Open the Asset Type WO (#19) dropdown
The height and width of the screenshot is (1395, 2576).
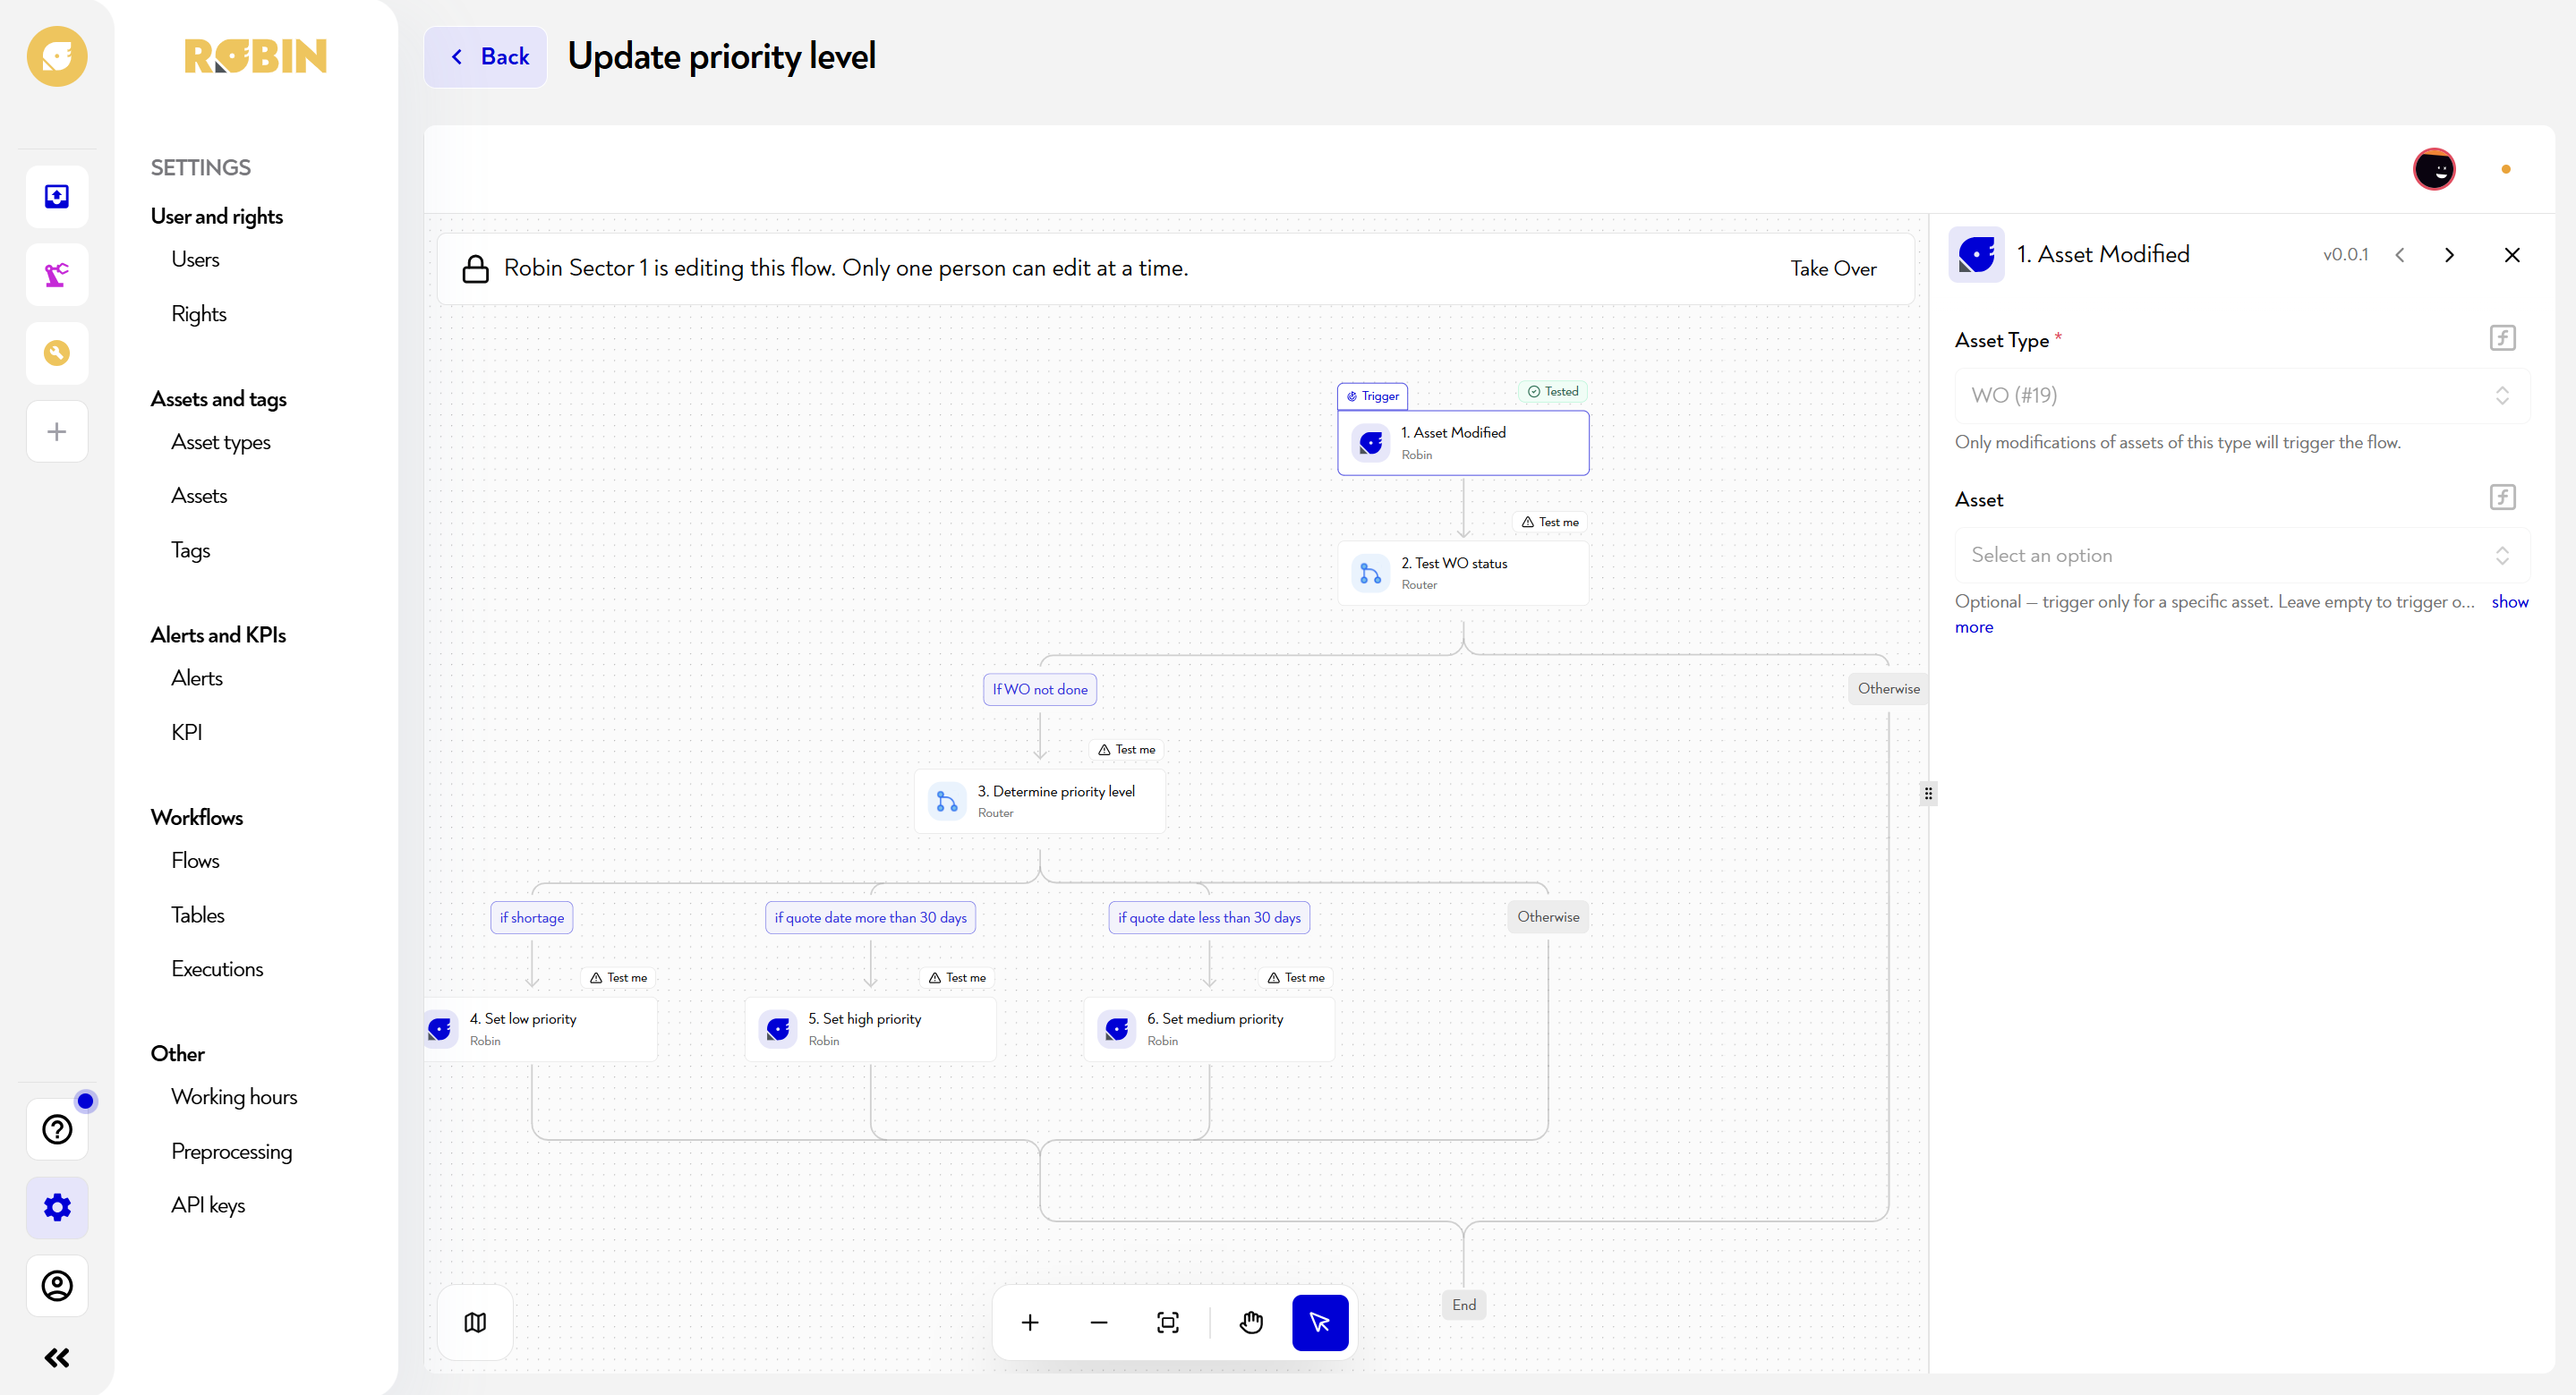coord(2241,395)
